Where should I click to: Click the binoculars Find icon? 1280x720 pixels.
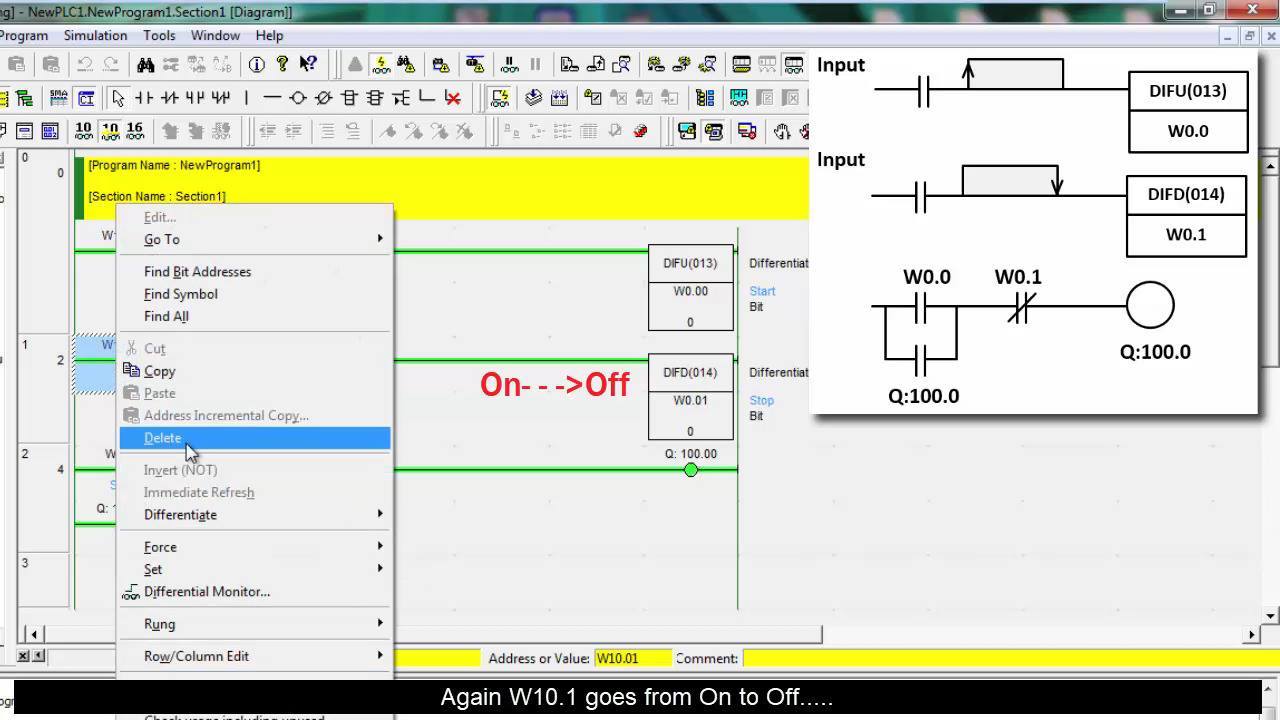point(146,64)
